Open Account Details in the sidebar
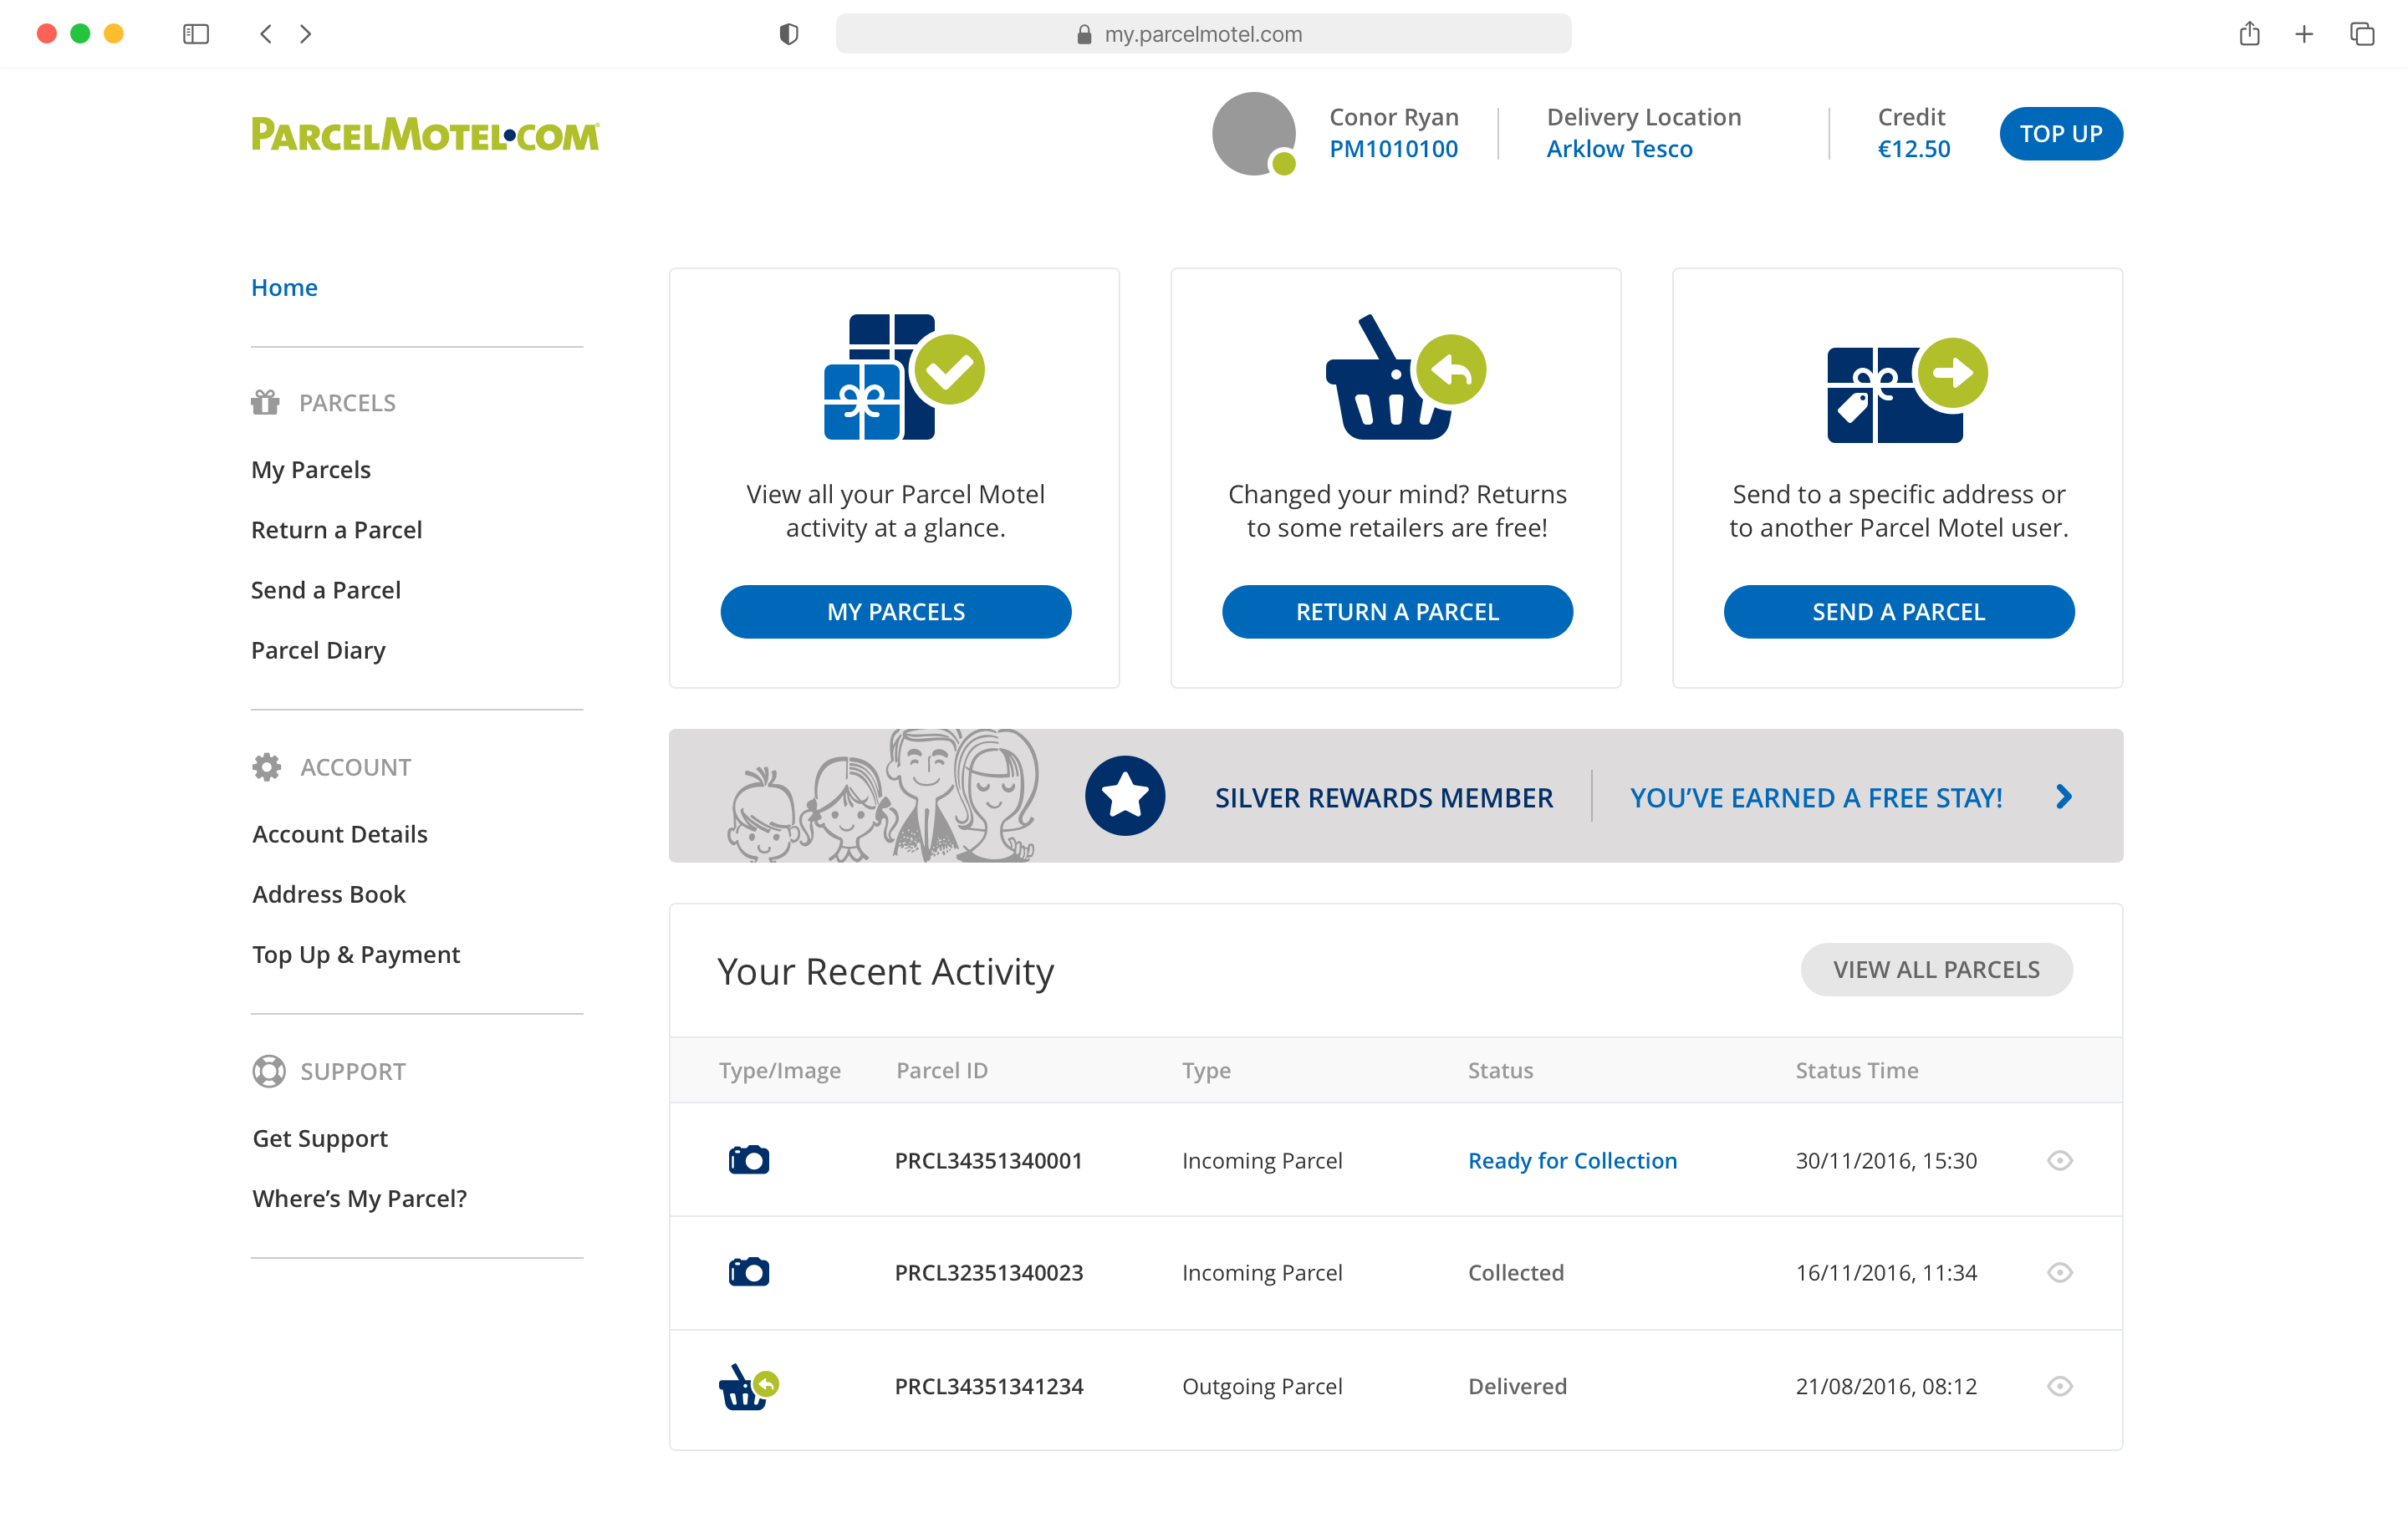Viewport: 2408px width, 1538px height. point(340,834)
